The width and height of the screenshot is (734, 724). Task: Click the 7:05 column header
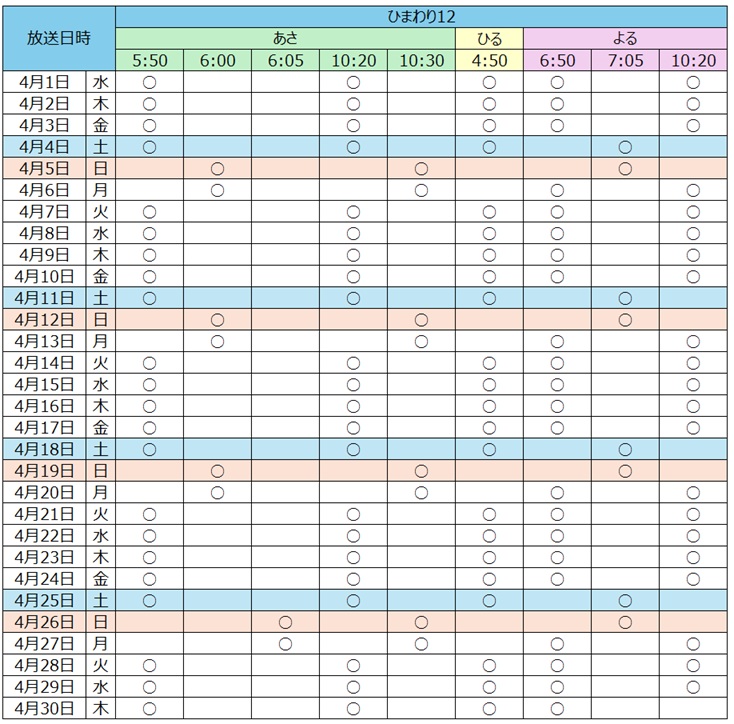(x=625, y=61)
